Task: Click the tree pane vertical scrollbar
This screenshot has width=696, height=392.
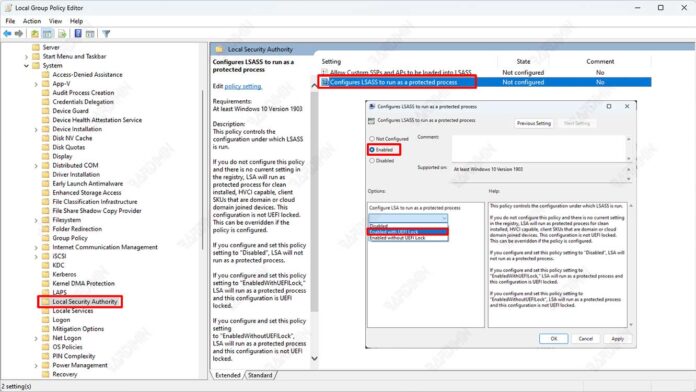Action: (x=202, y=169)
